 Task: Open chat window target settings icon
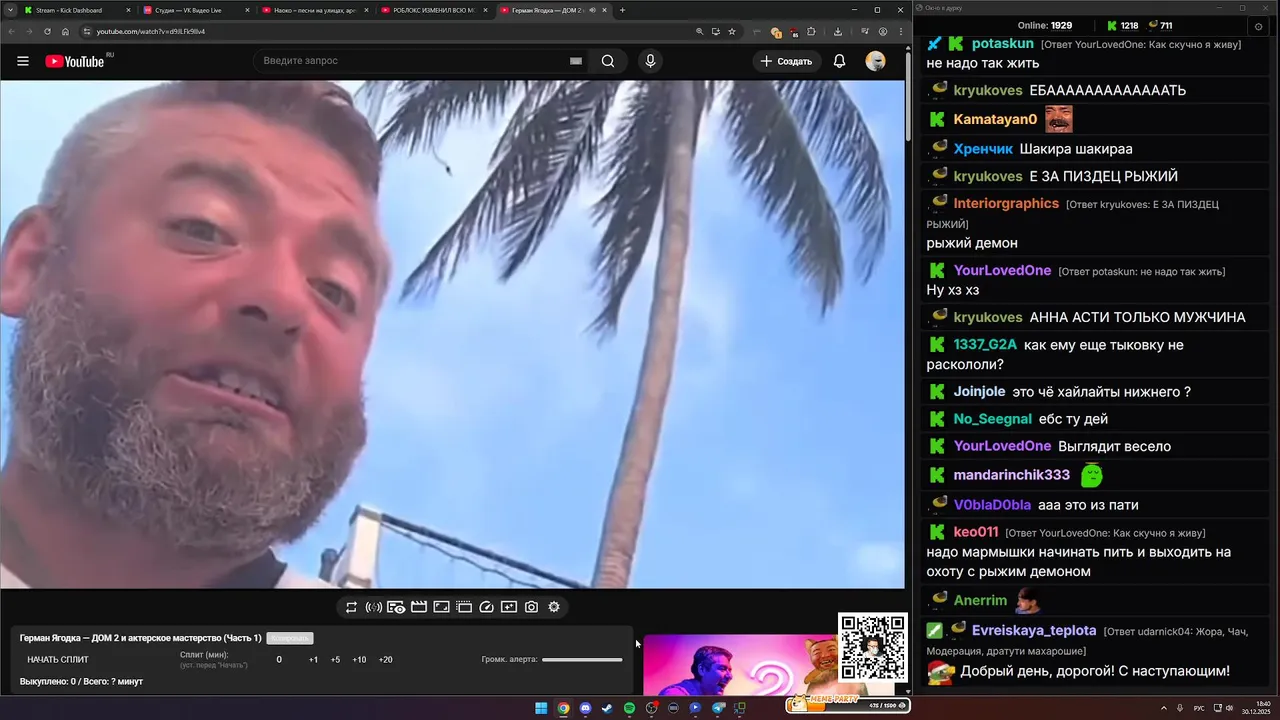pos(1258,26)
